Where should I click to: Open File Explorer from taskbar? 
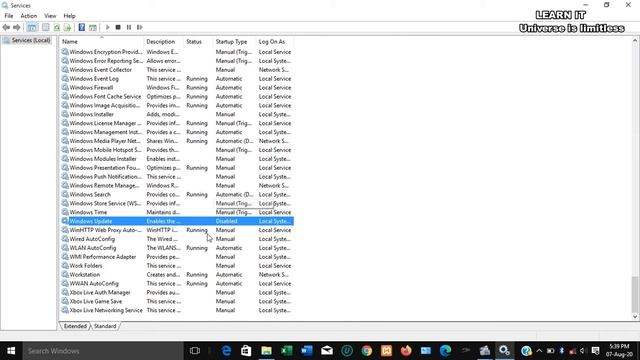point(267,351)
